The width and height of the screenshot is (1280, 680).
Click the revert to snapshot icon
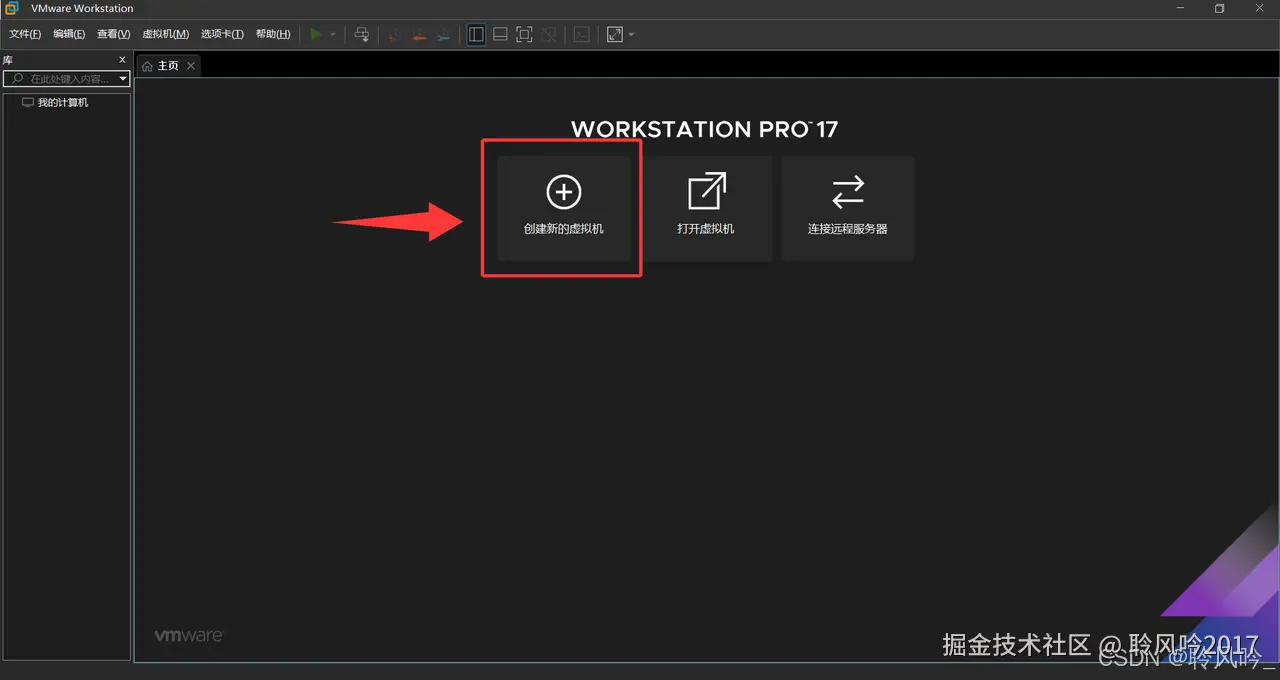[419, 34]
